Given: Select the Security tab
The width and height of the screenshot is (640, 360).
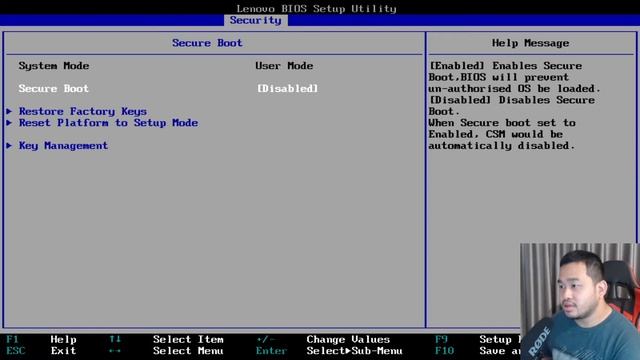Looking at the screenshot, I should [256, 20].
